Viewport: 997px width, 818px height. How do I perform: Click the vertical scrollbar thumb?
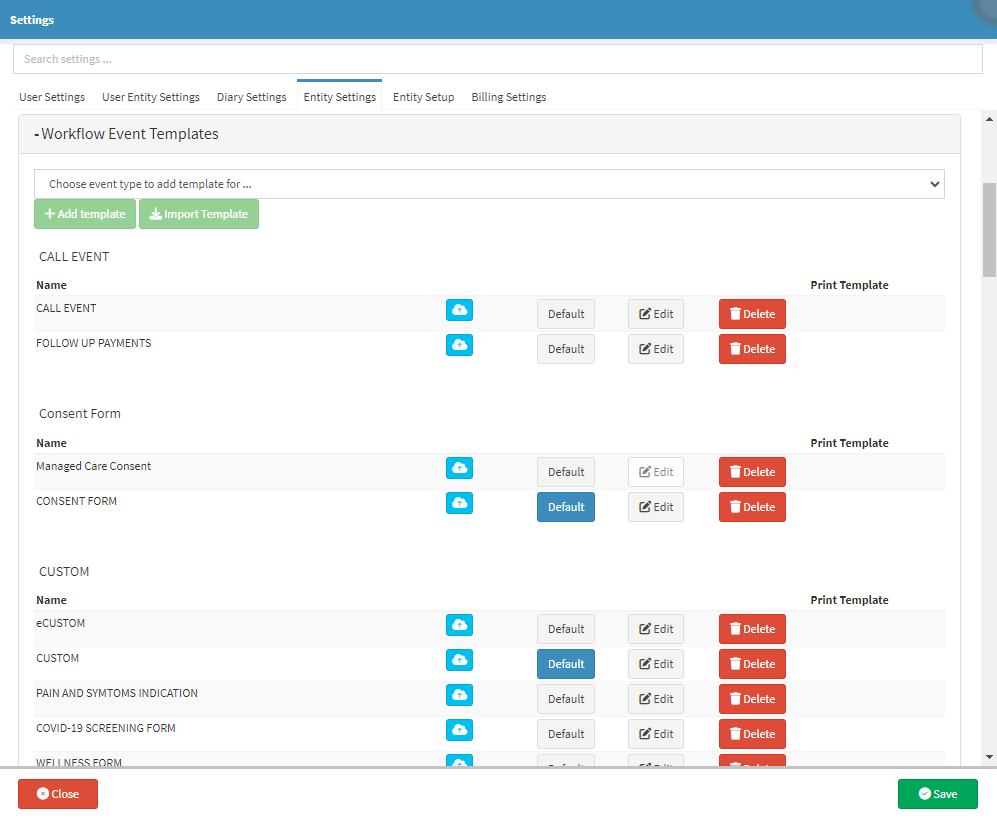[989, 229]
